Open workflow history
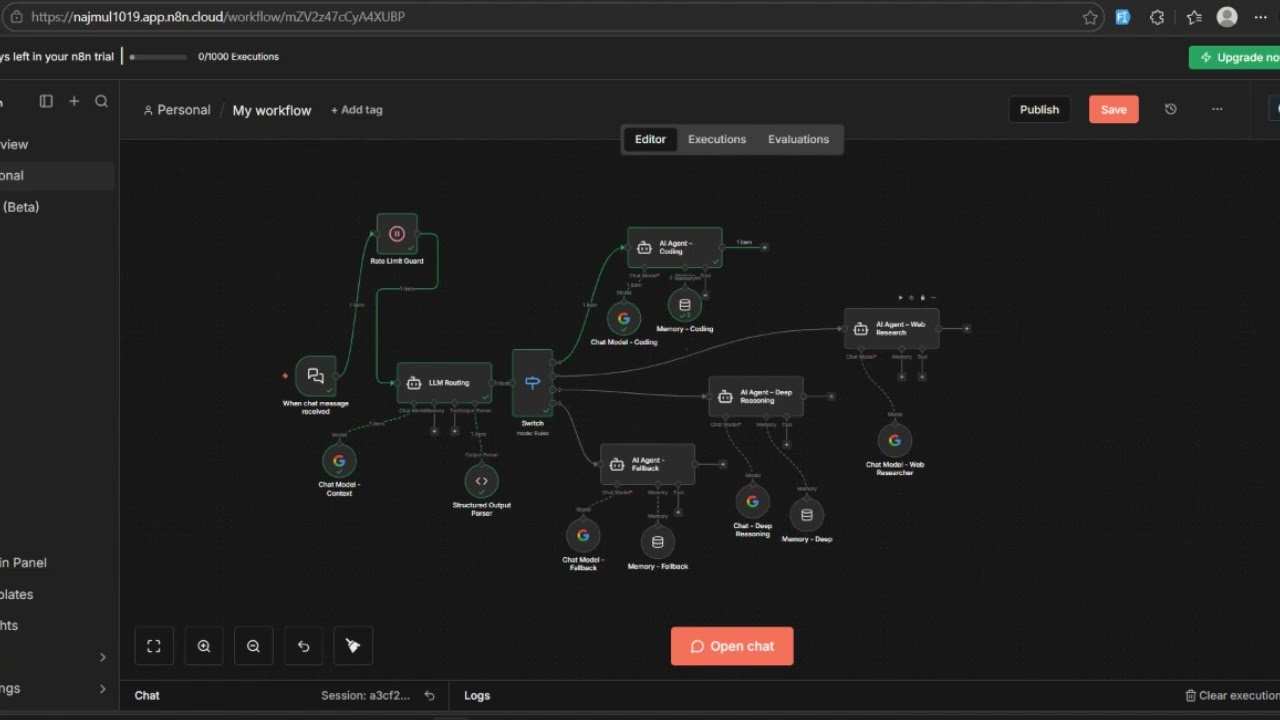1280x720 pixels. [x=1171, y=109]
